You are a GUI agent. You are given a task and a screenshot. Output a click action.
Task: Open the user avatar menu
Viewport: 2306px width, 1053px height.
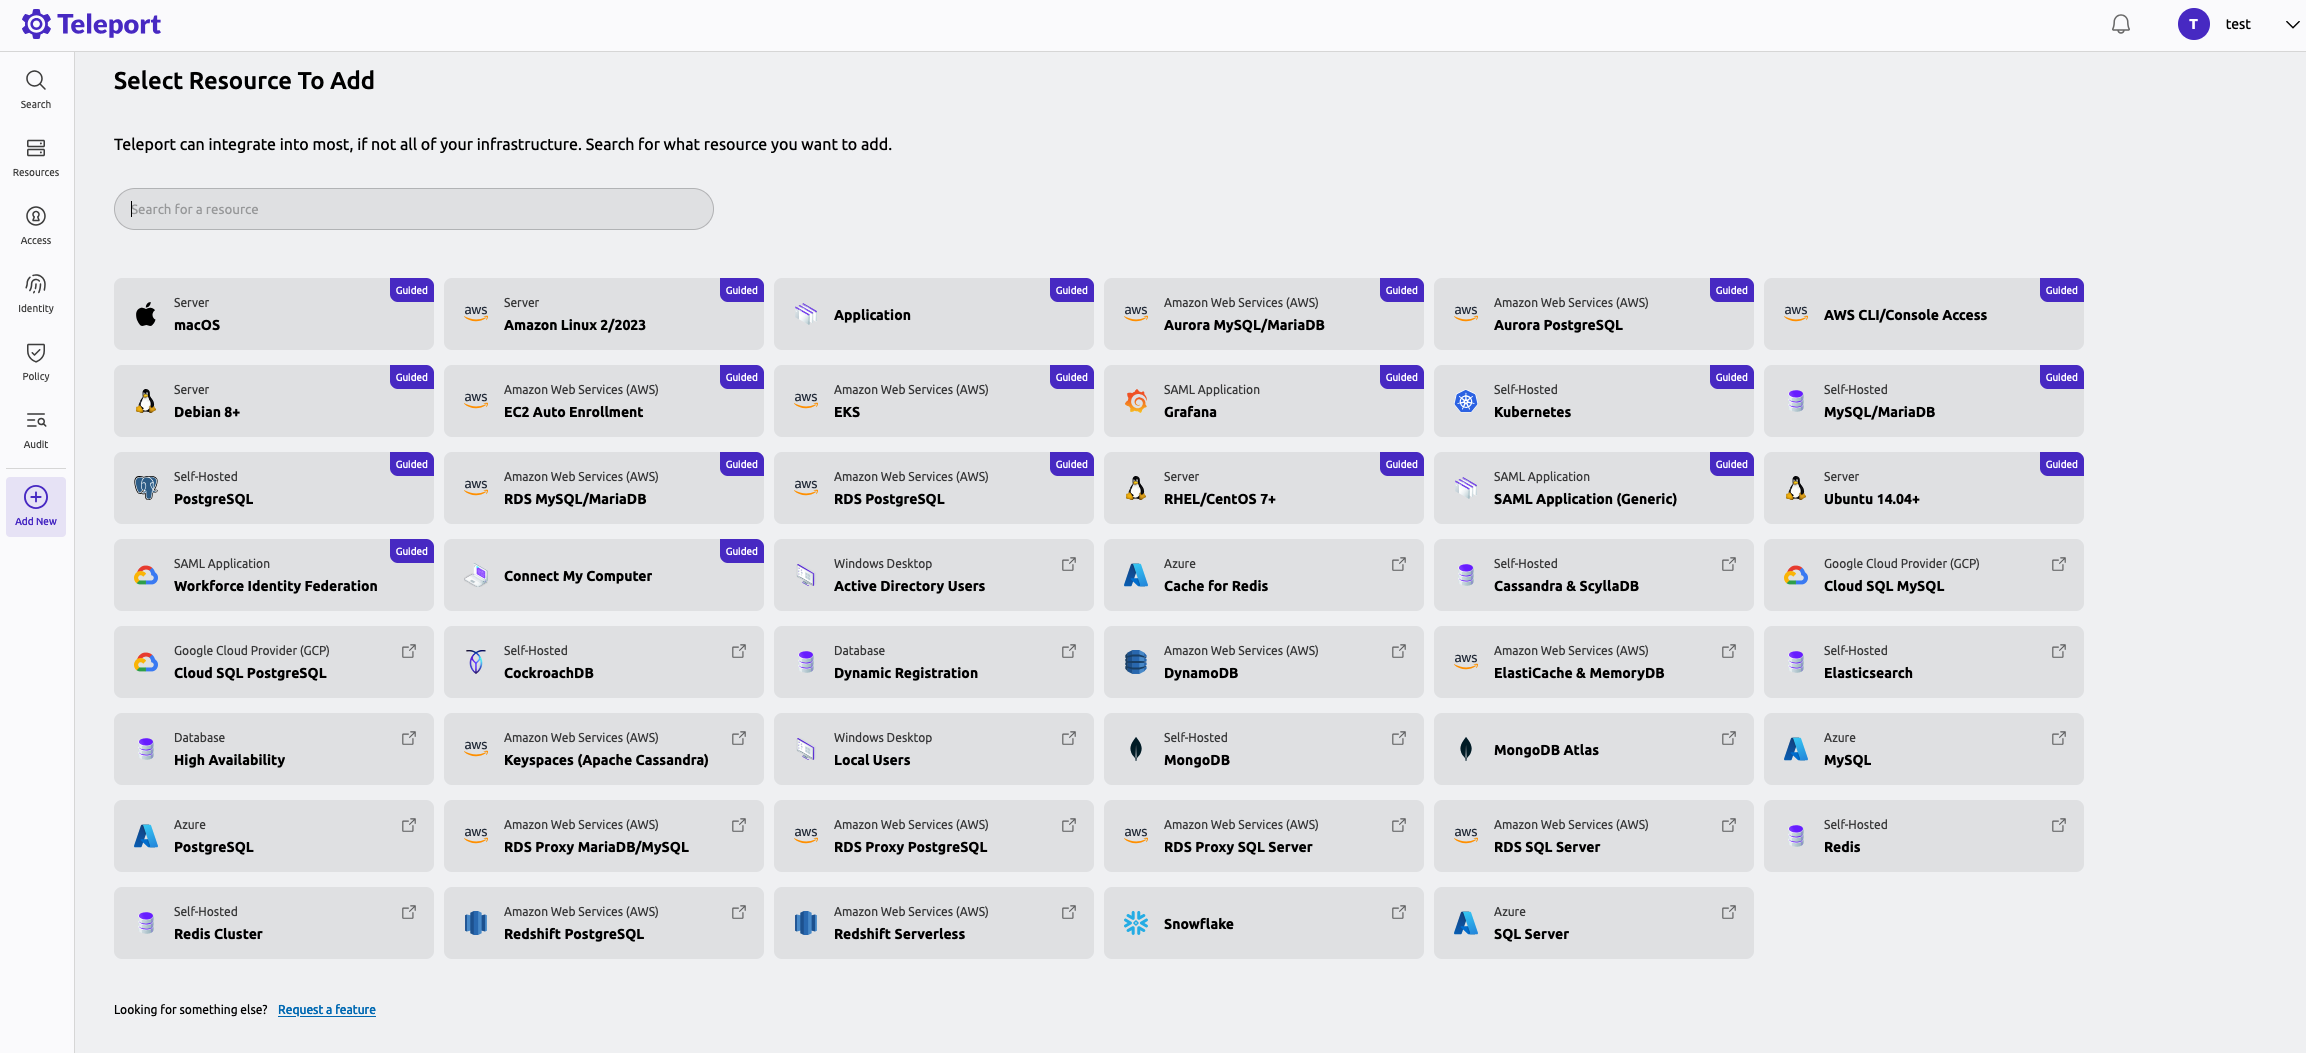(2193, 24)
